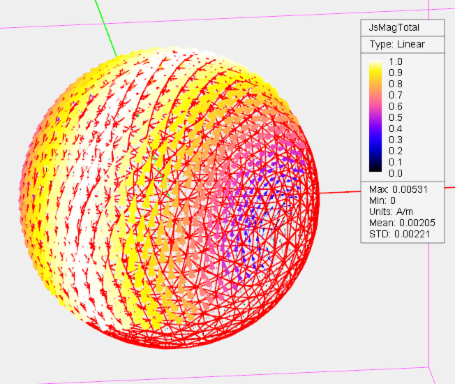455x384 pixels.
Task: Click the JsMagTotal legend title
Action: pyautogui.click(x=394, y=28)
